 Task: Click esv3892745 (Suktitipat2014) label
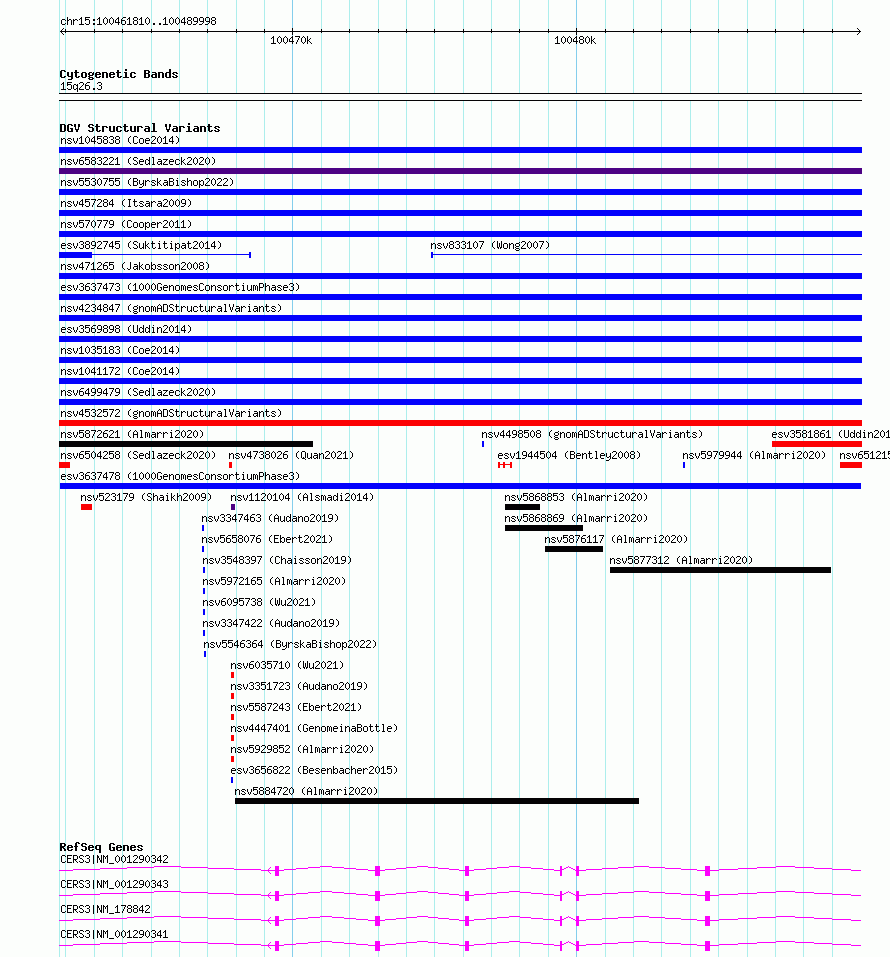tap(141, 245)
